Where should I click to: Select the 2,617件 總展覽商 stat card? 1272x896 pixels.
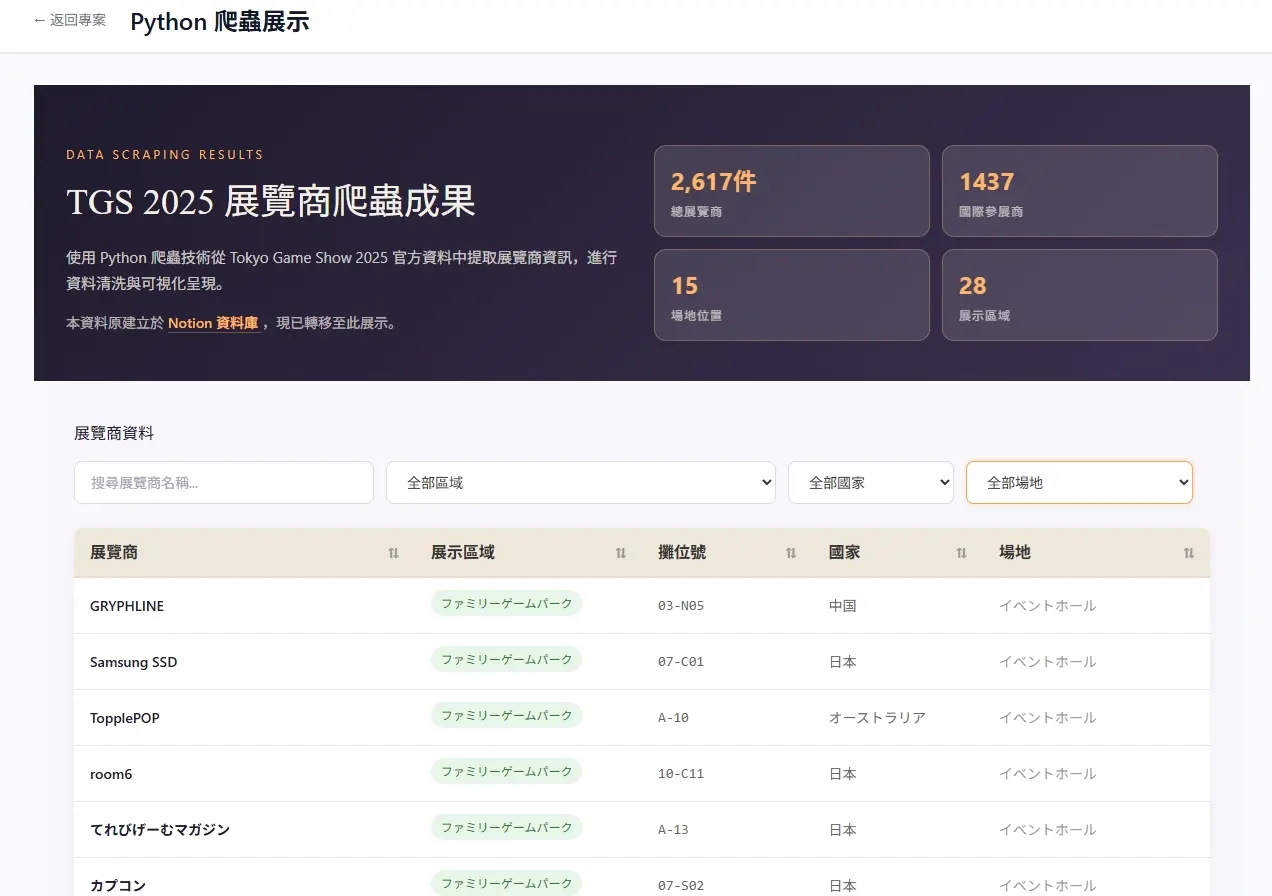(x=792, y=191)
